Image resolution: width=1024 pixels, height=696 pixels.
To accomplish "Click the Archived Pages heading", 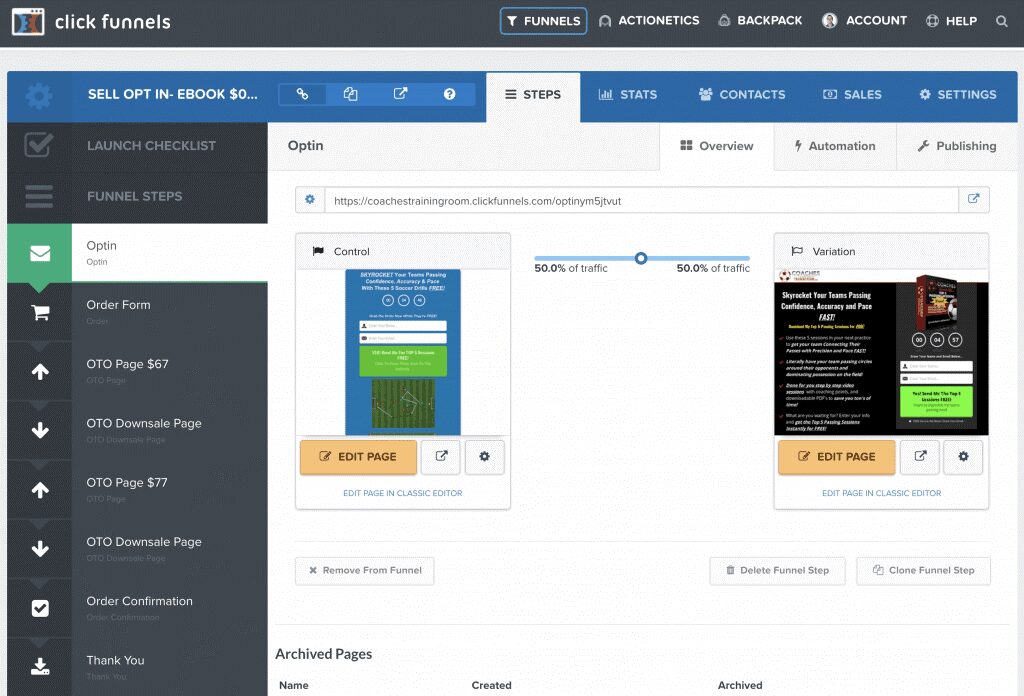I will [x=323, y=654].
